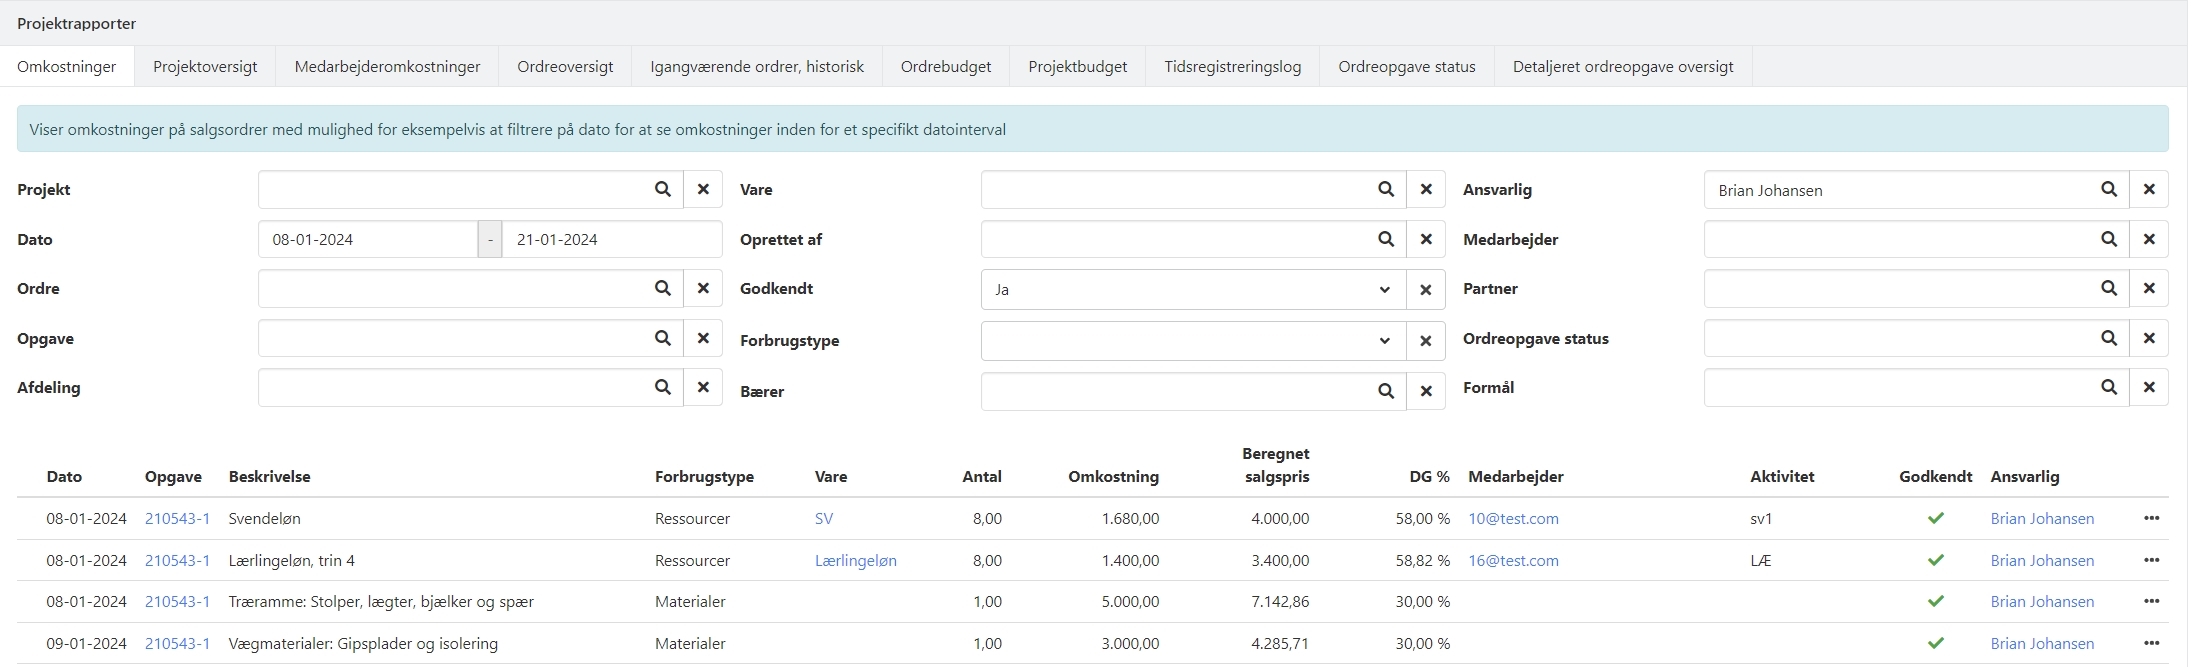This screenshot has width=2193, height=667.
Task: Clear the Godkendt selection with X
Action: coord(1426,290)
